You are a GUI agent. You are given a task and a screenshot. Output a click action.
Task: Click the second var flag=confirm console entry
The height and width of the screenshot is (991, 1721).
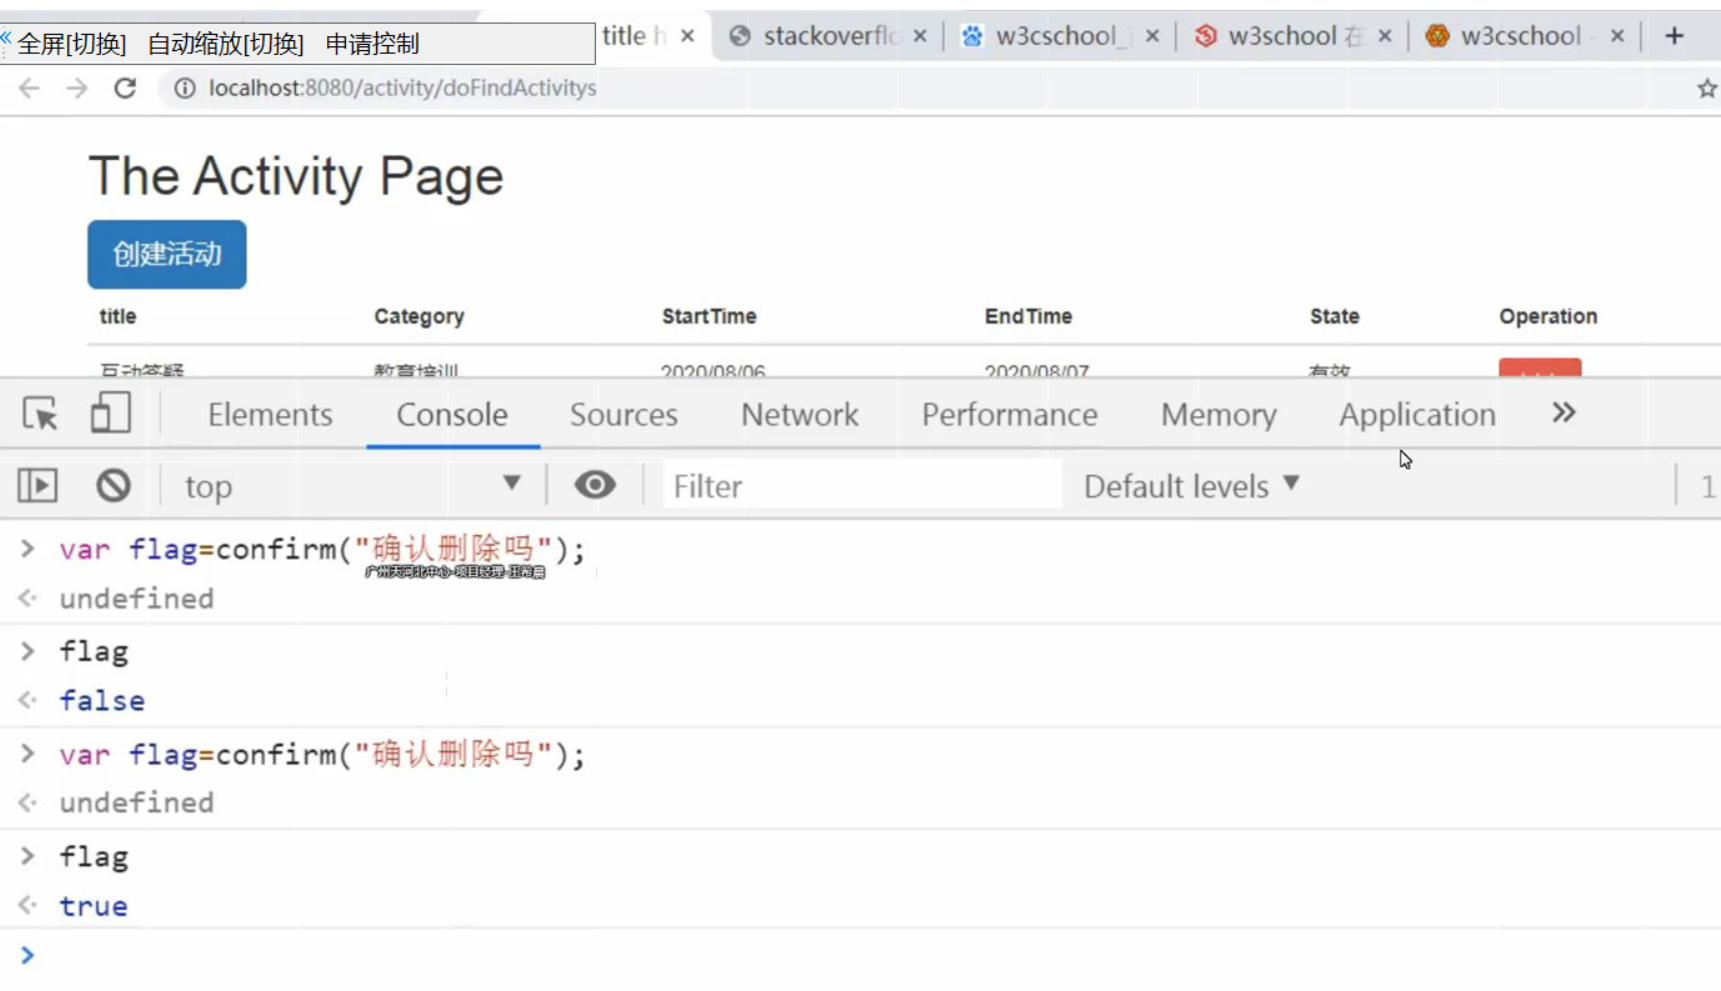point(322,754)
